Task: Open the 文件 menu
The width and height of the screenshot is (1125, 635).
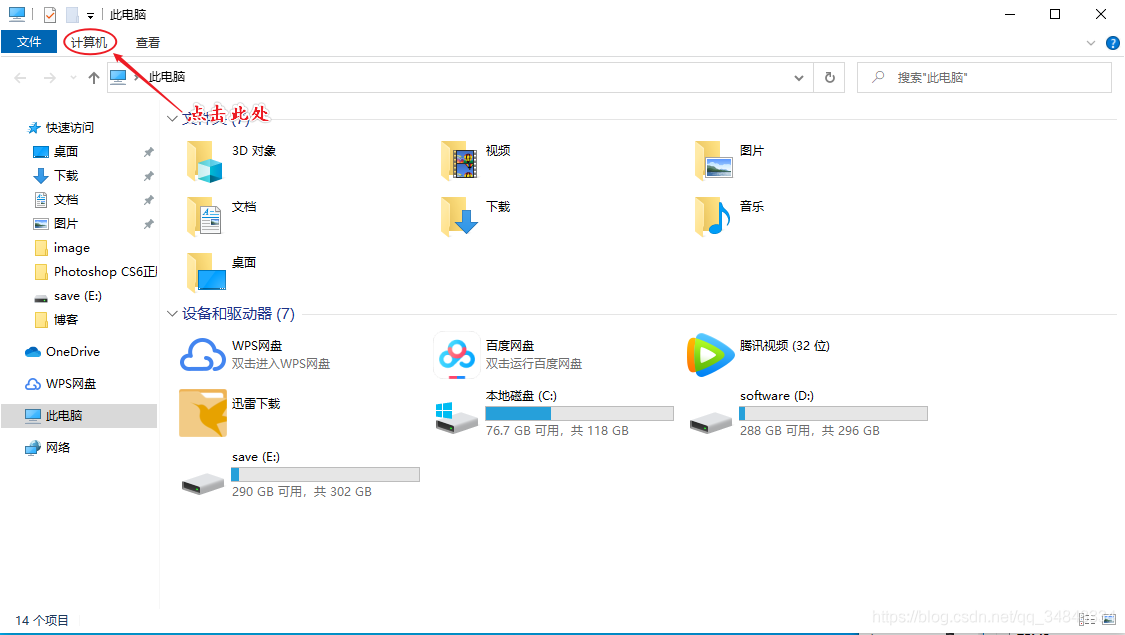Action: point(29,42)
